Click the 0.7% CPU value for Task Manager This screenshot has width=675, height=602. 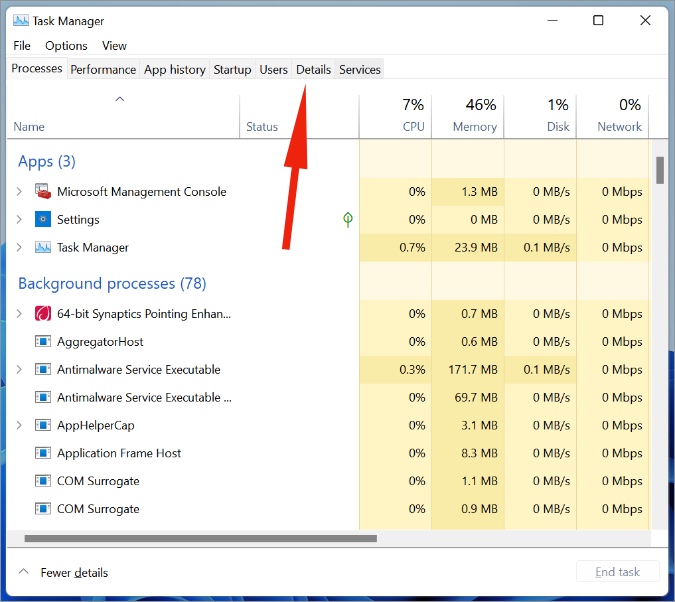click(412, 247)
